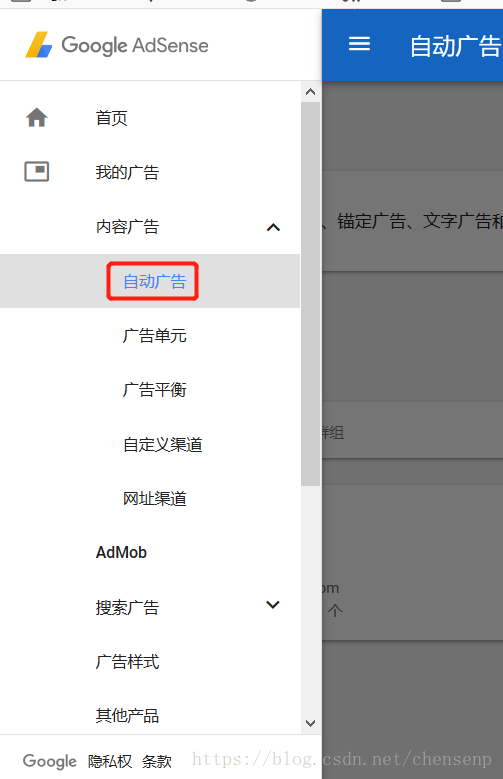Select 内容广告 menu heading

[x=127, y=227]
